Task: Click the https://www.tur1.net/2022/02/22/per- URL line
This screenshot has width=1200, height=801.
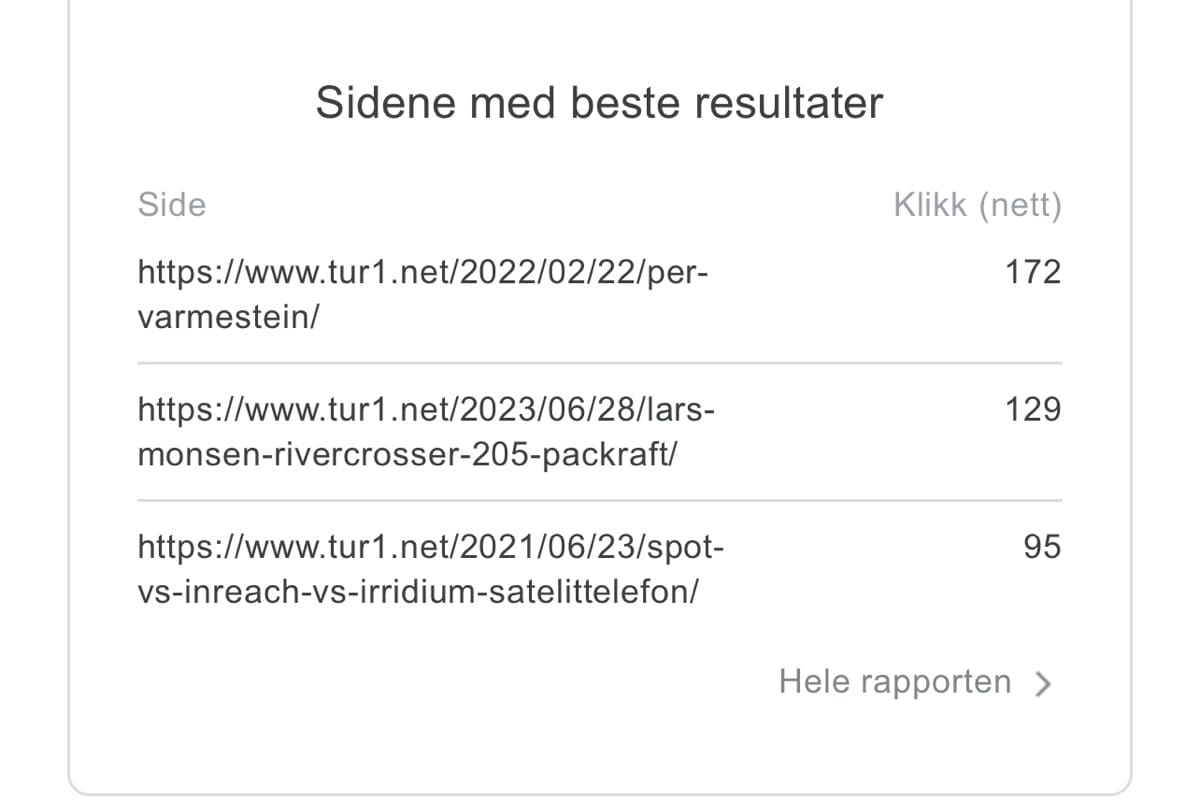Action: tap(422, 272)
